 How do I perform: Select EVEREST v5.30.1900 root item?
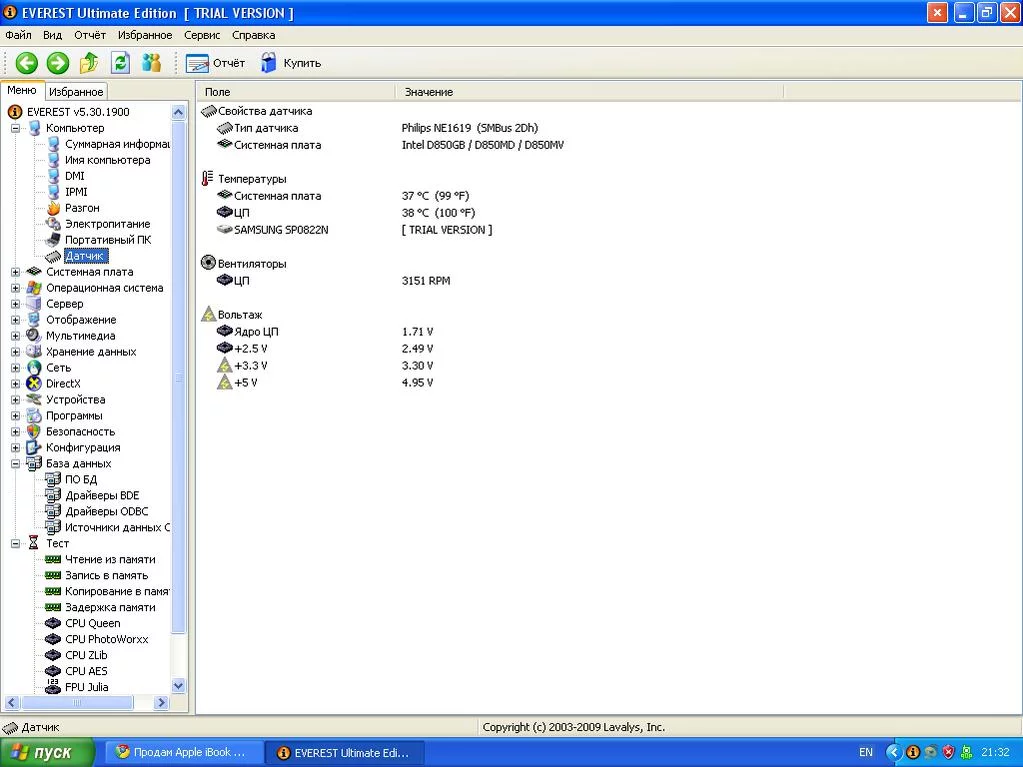pos(78,112)
